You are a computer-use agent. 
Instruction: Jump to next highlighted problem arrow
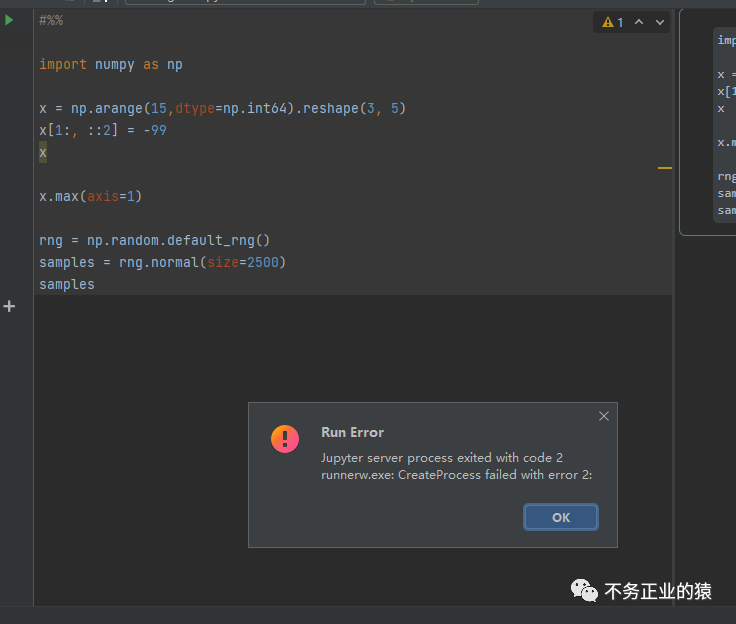pos(661,22)
